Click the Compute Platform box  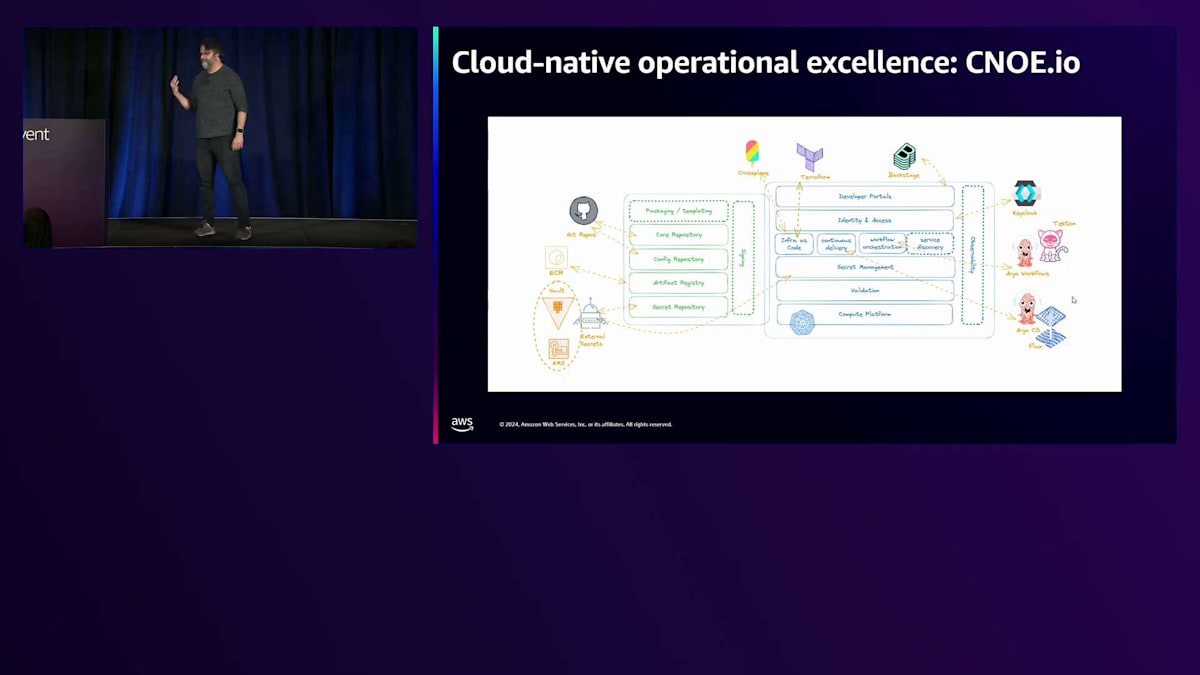click(x=865, y=314)
